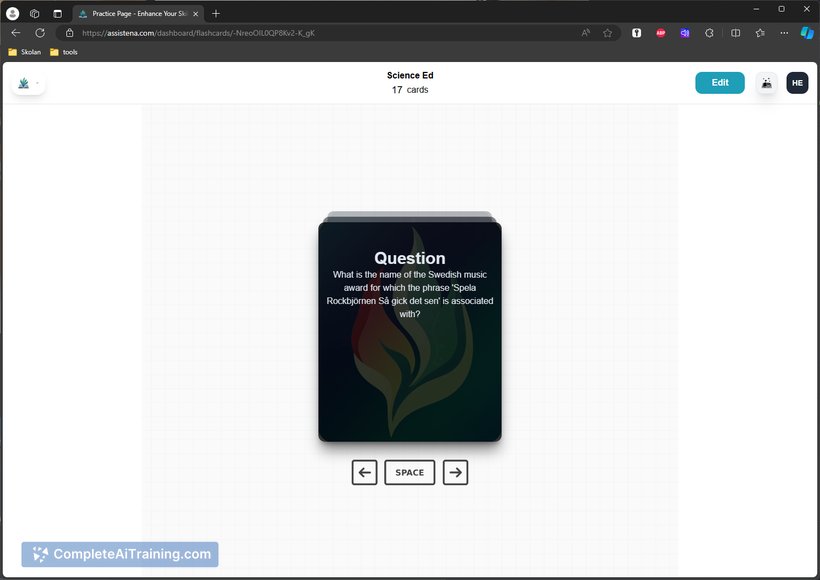Click the Edit button

[x=720, y=83]
